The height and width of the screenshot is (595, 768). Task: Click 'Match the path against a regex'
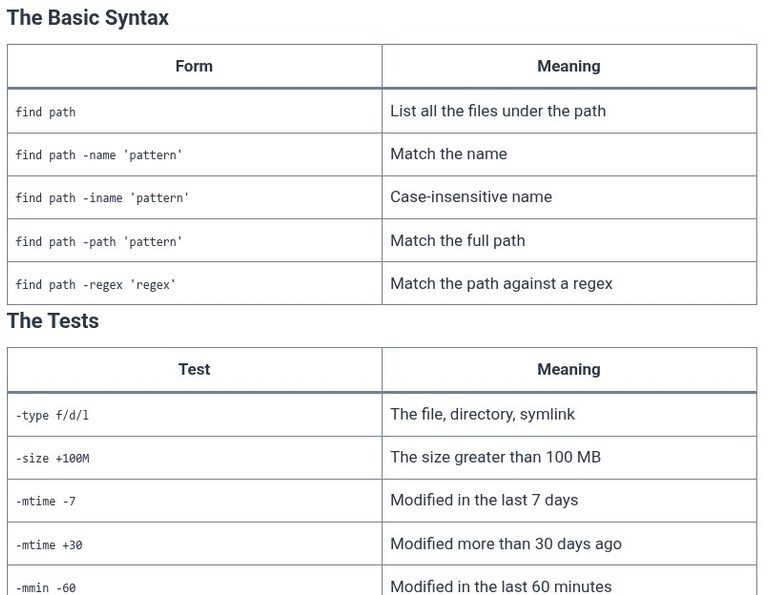coord(501,284)
